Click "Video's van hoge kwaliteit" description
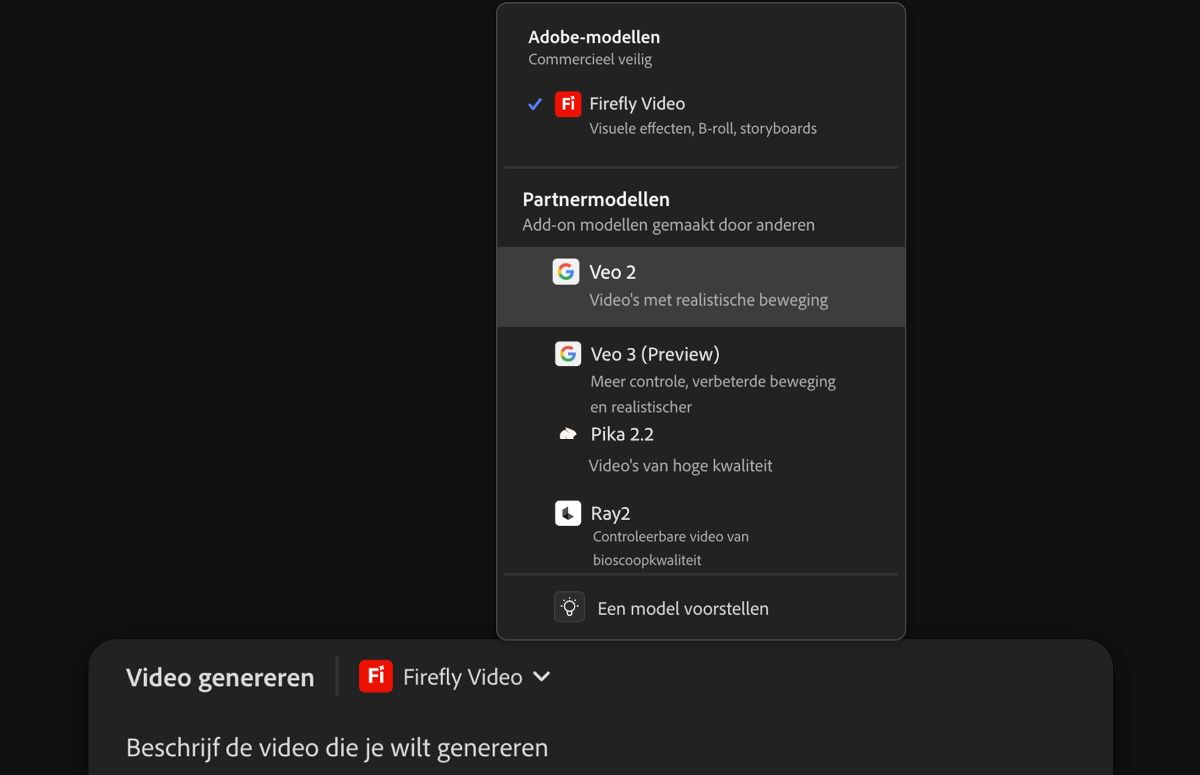Viewport: 1200px width, 775px height. 681,466
